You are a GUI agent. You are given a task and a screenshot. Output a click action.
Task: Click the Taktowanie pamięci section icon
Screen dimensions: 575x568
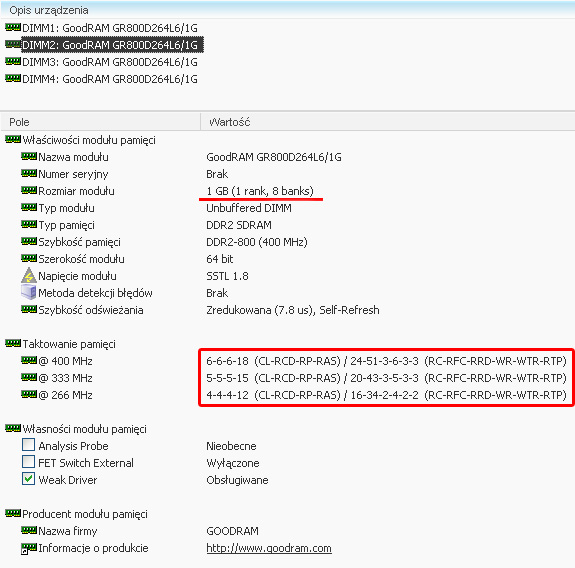pyautogui.click(x=13, y=344)
